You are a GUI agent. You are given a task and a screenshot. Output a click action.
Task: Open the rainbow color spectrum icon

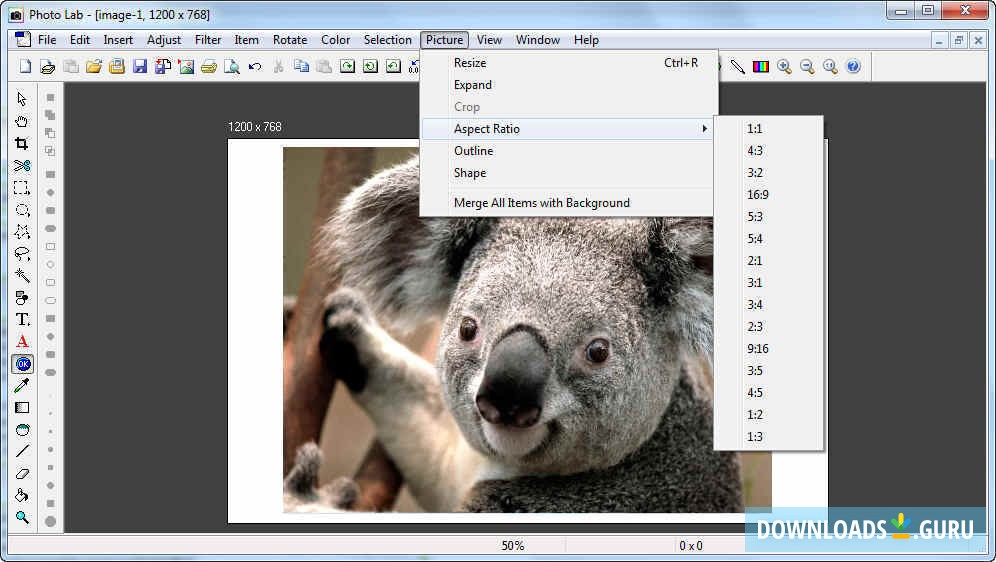[761, 67]
